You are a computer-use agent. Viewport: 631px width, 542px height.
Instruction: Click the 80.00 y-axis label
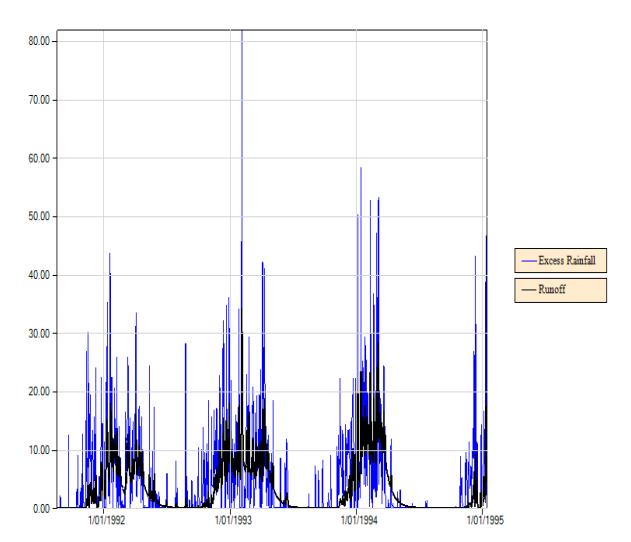pyautogui.click(x=39, y=41)
